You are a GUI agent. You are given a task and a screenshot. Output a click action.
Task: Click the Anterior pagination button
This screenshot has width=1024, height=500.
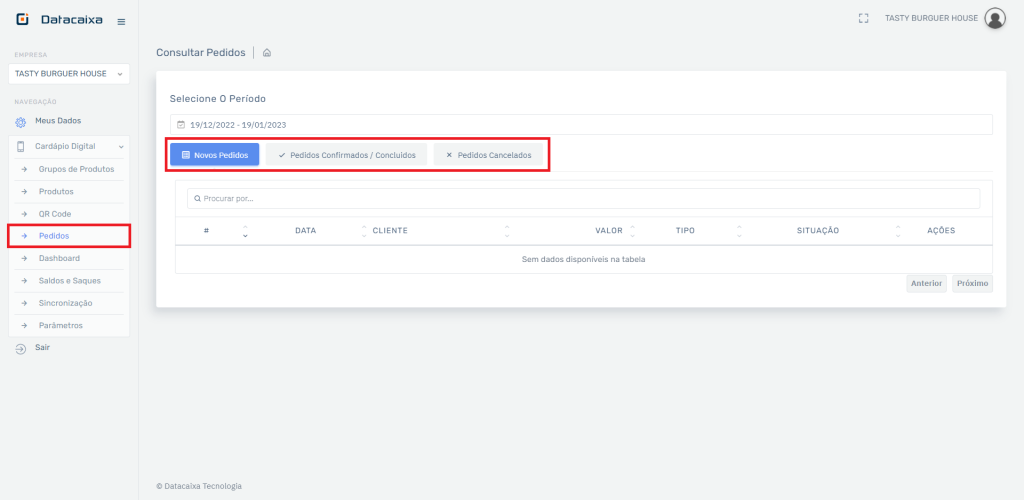tap(926, 283)
